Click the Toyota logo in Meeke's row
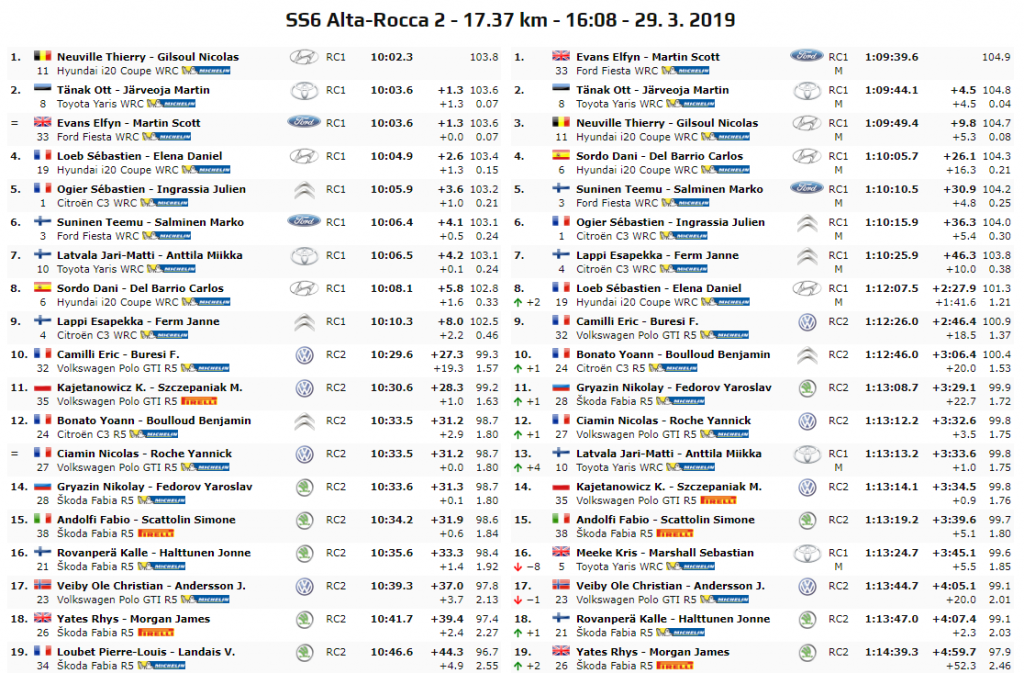Image resolution: width=1024 pixels, height=673 pixels. coord(806,553)
